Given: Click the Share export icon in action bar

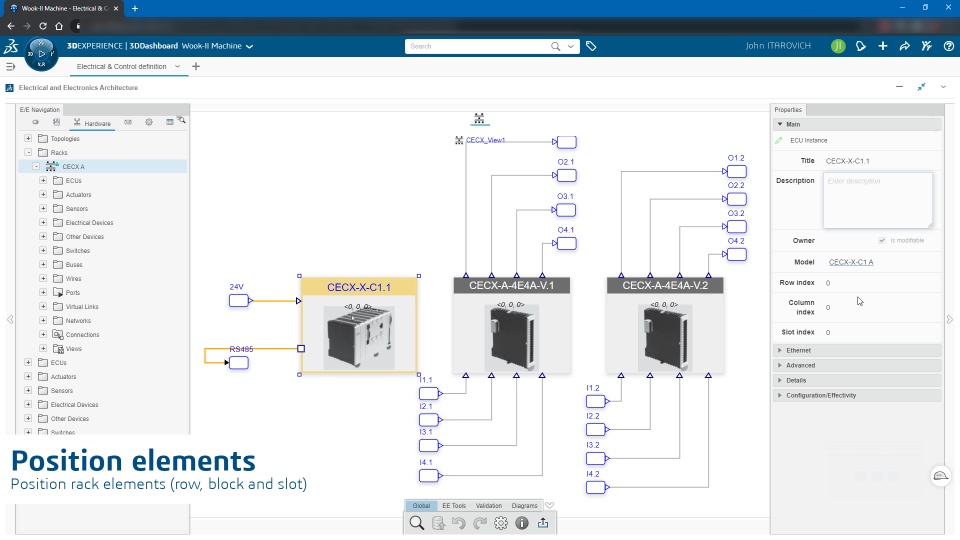Looking at the screenshot, I should tap(543, 523).
